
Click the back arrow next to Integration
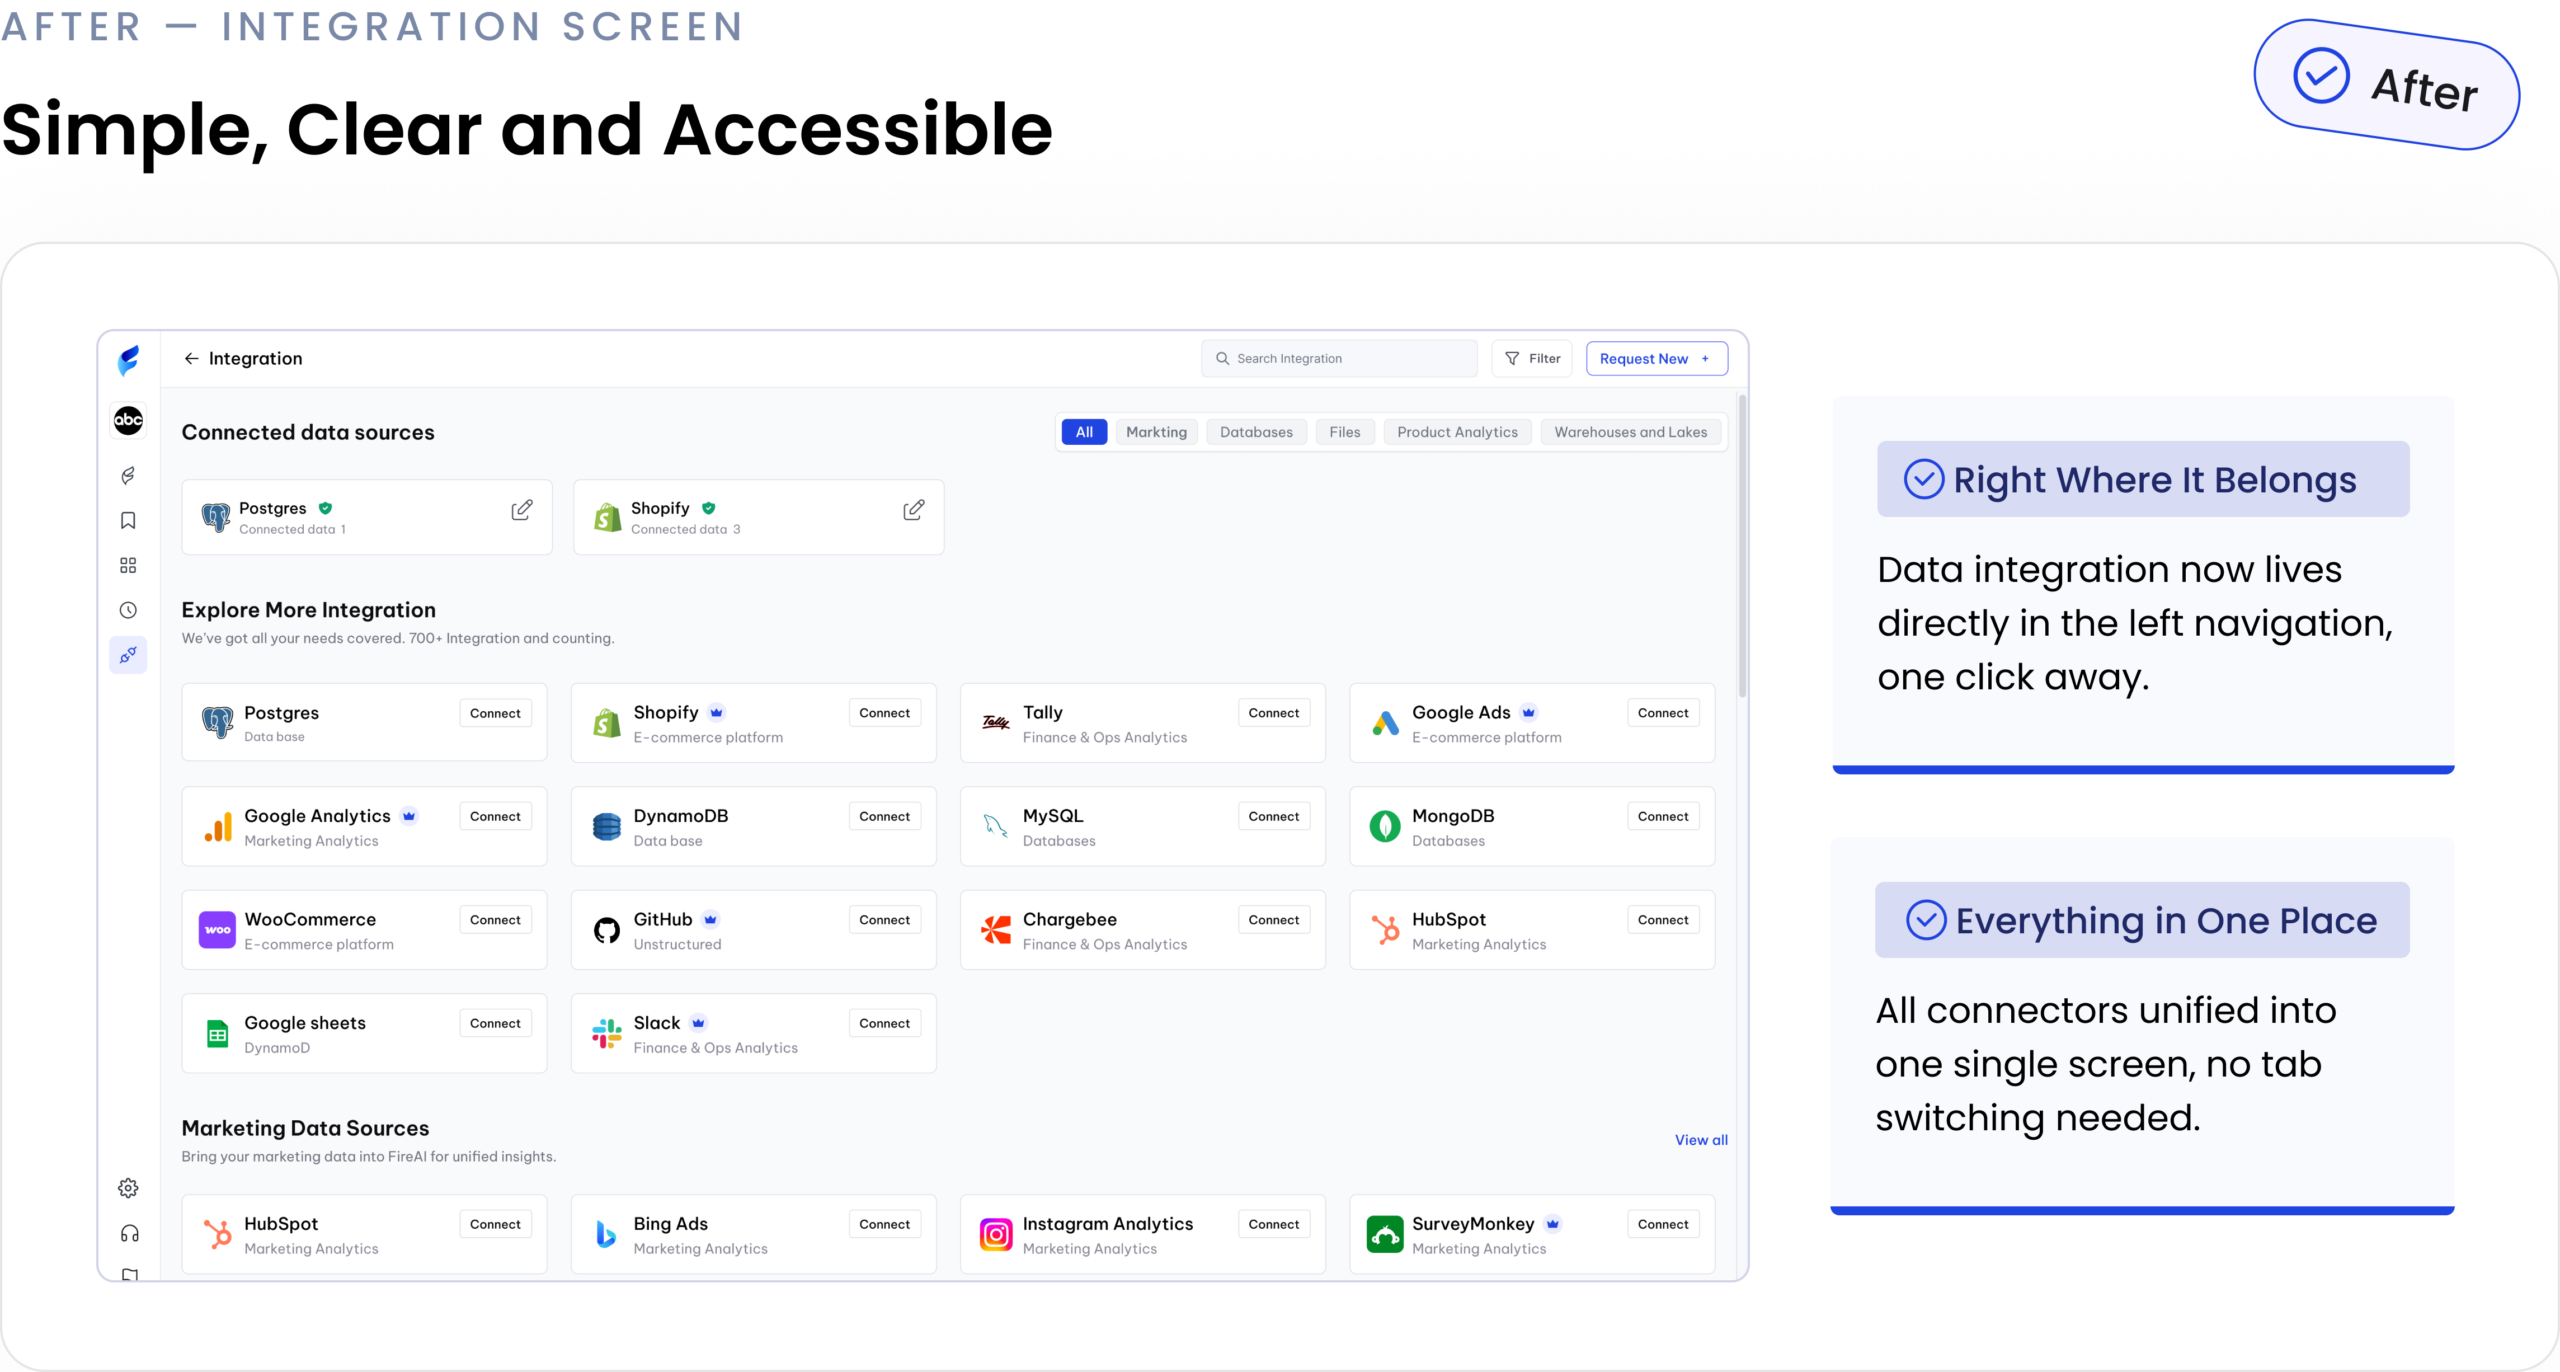coord(191,358)
